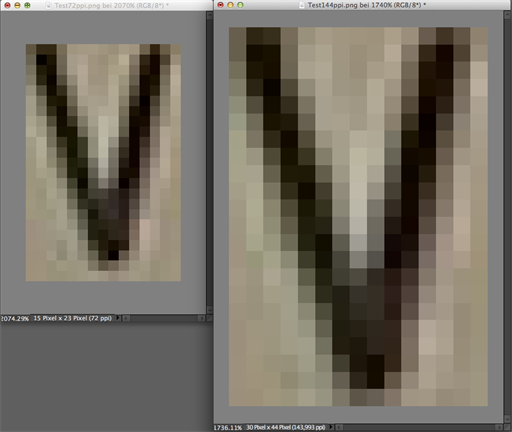The width and height of the screenshot is (512, 432).
Task: Click the resize grip of Test72ppi window
Action: tap(209, 318)
